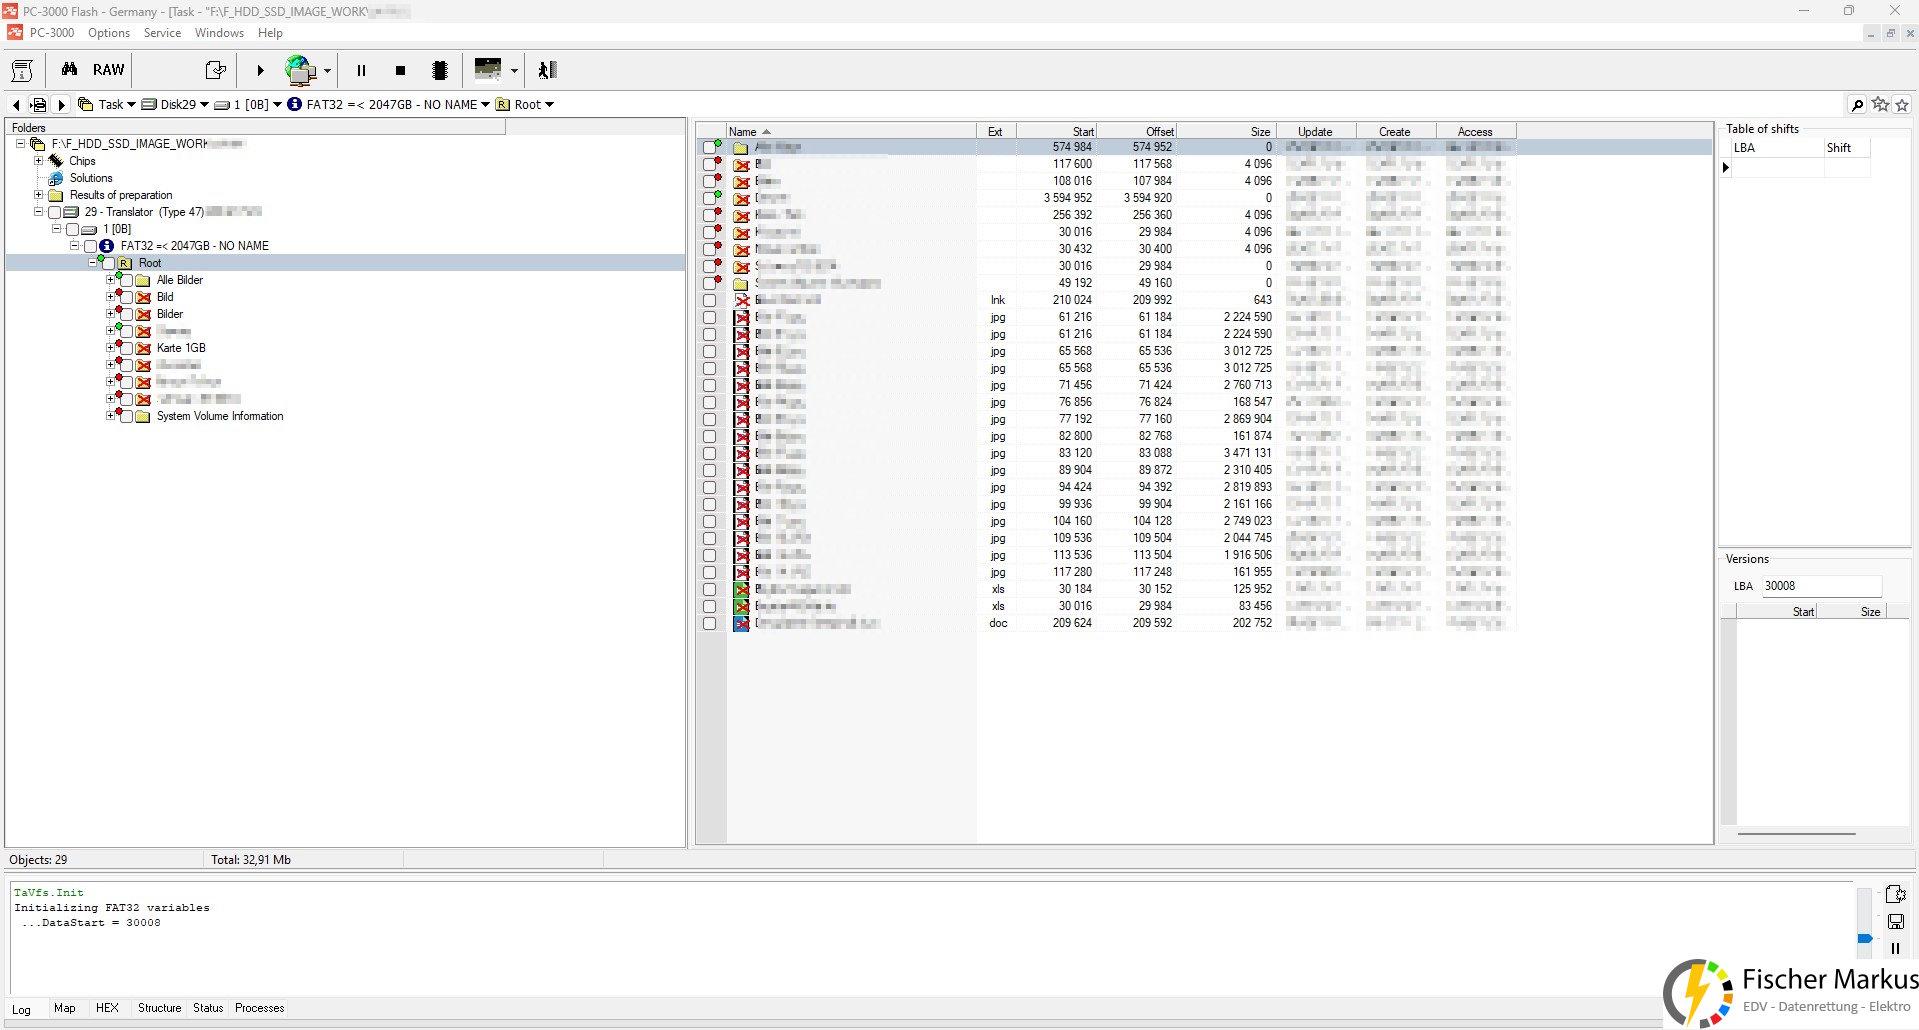This screenshot has height=1030, width=1919.
Task: Click the magnifier search icon at top right
Action: click(1857, 105)
